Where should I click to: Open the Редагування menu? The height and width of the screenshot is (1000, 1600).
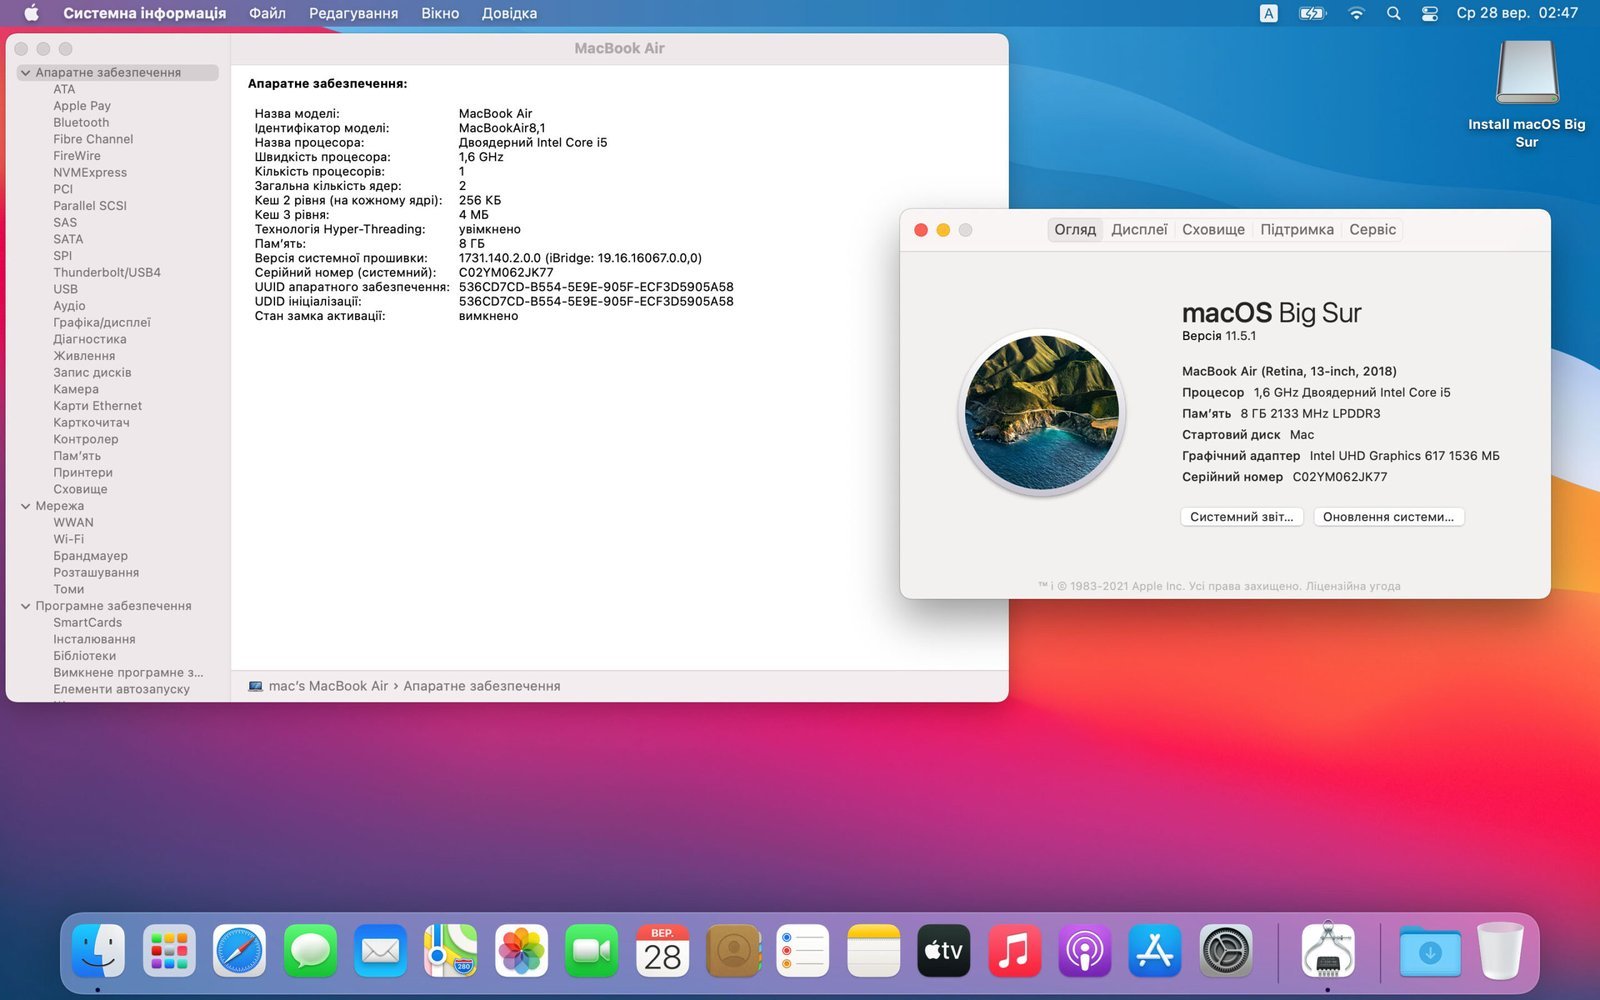[353, 13]
